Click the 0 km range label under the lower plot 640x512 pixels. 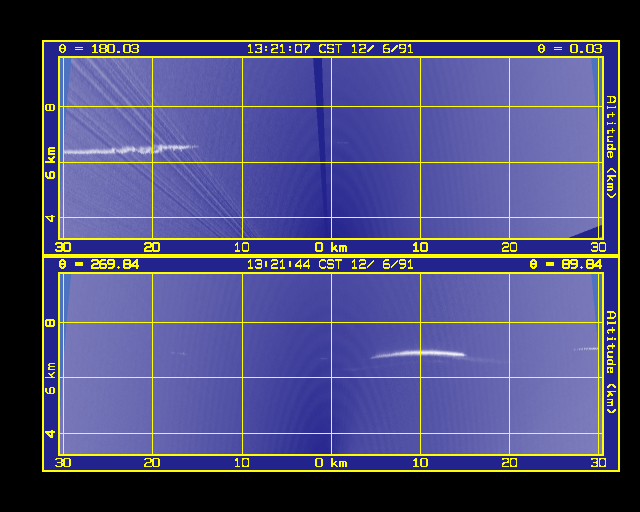(331, 463)
